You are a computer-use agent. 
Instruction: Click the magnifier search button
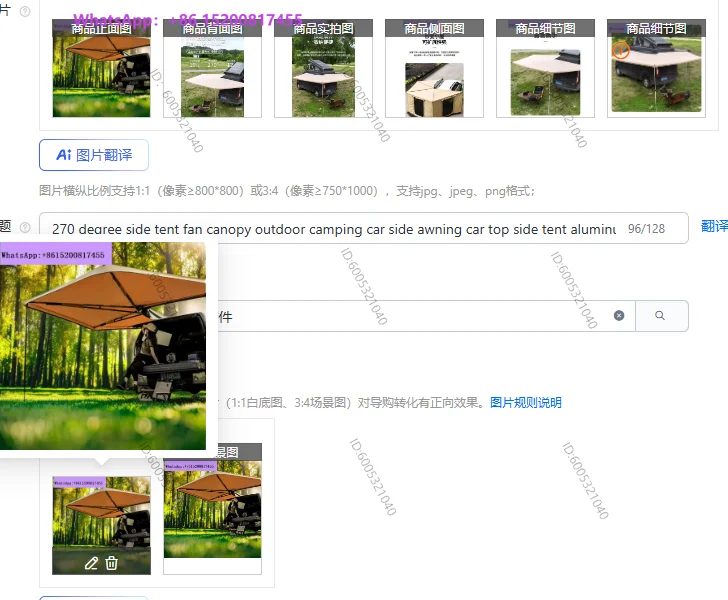click(660, 316)
